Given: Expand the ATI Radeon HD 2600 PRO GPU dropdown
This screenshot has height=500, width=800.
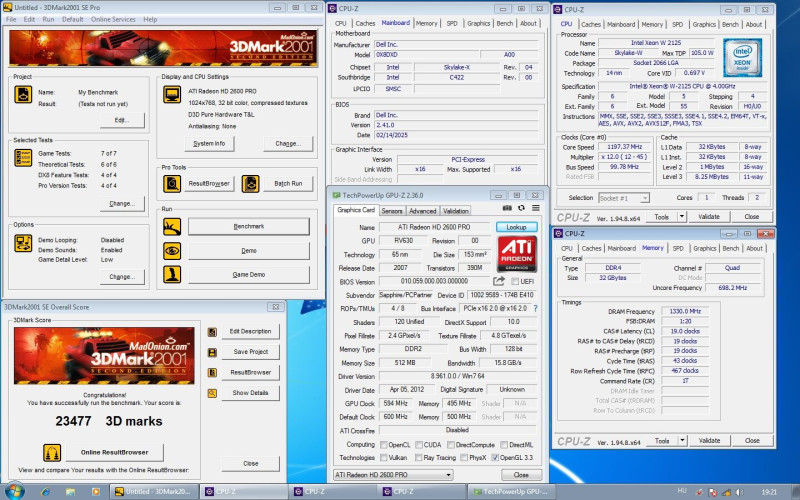Looking at the screenshot, I should click(x=450, y=473).
